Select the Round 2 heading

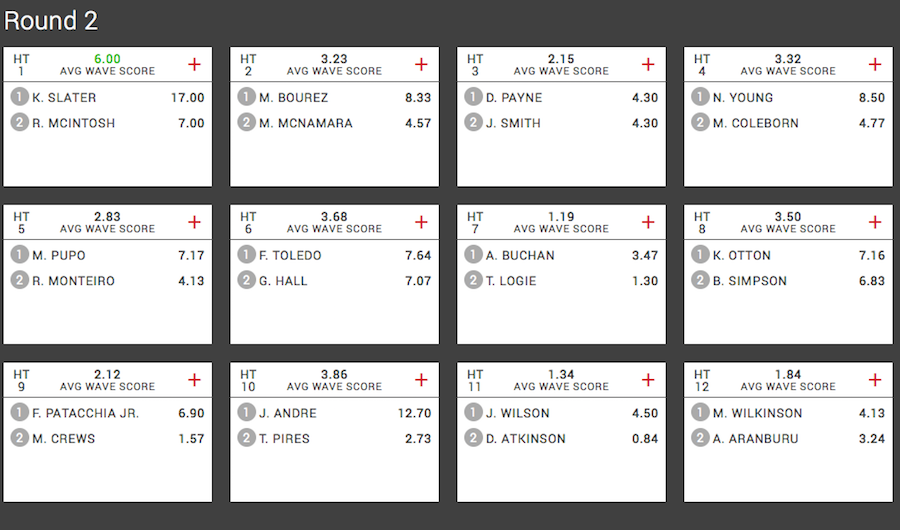tap(51, 21)
